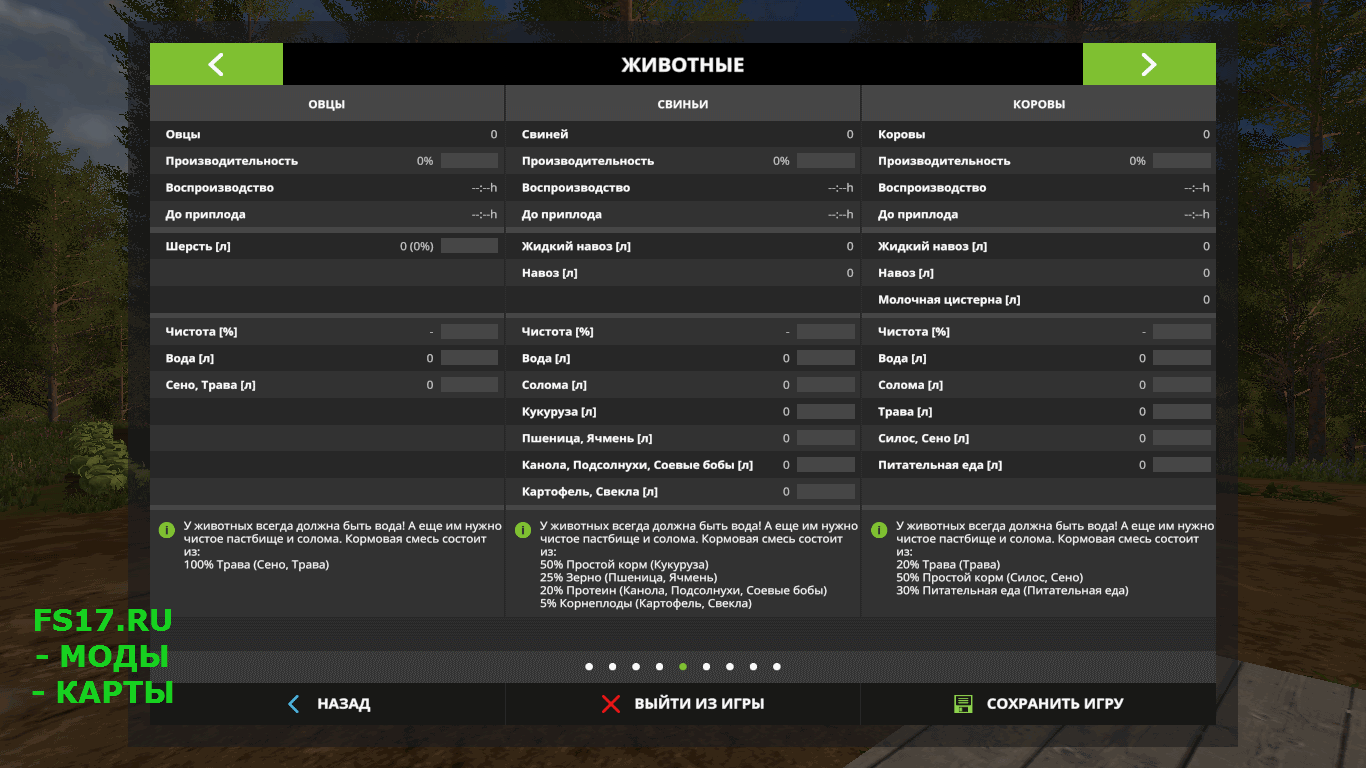The height and width of the screenshot is (768, 1366).
Task: Click the Свиней count row
Action: (683, 134)
